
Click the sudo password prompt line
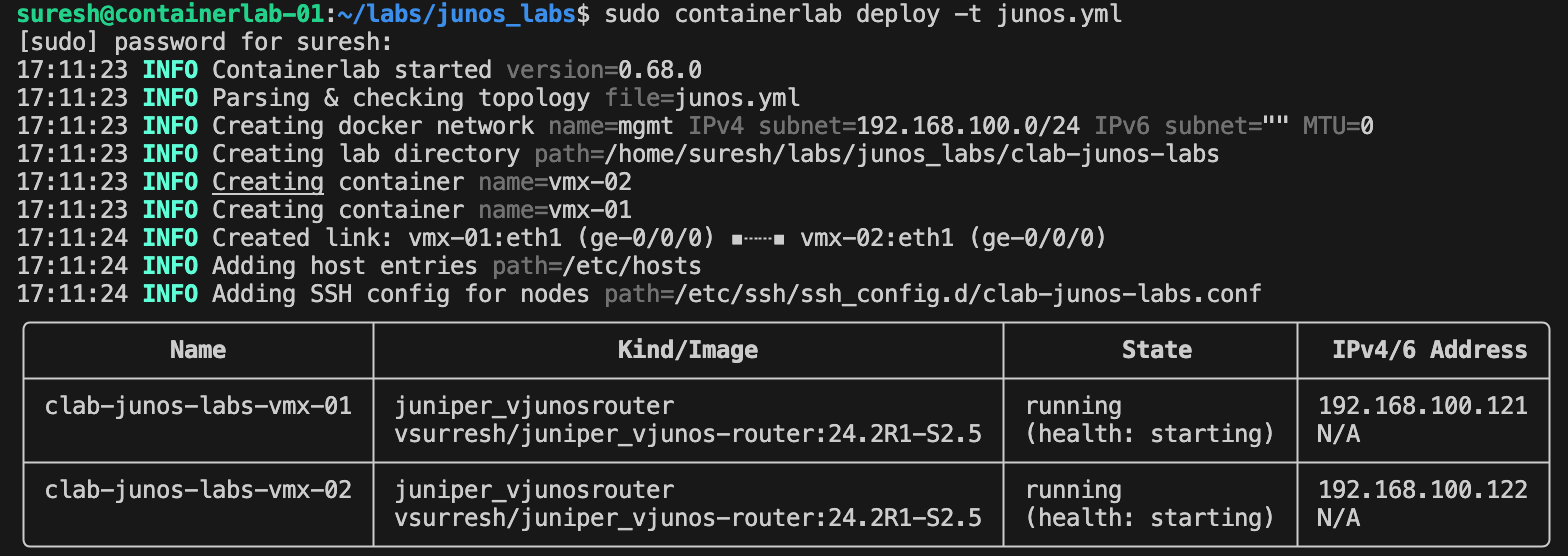pyautogui.click(x=205, y=42)
